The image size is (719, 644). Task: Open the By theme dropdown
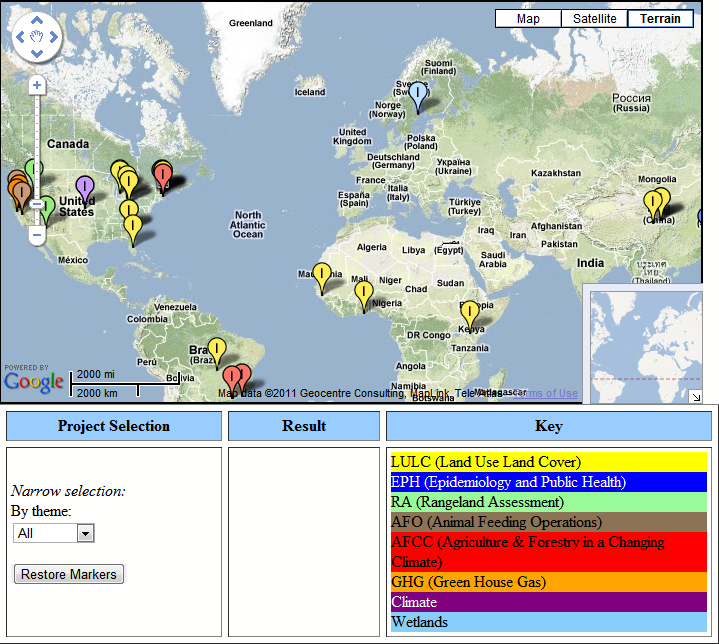[x=54, y=533]
